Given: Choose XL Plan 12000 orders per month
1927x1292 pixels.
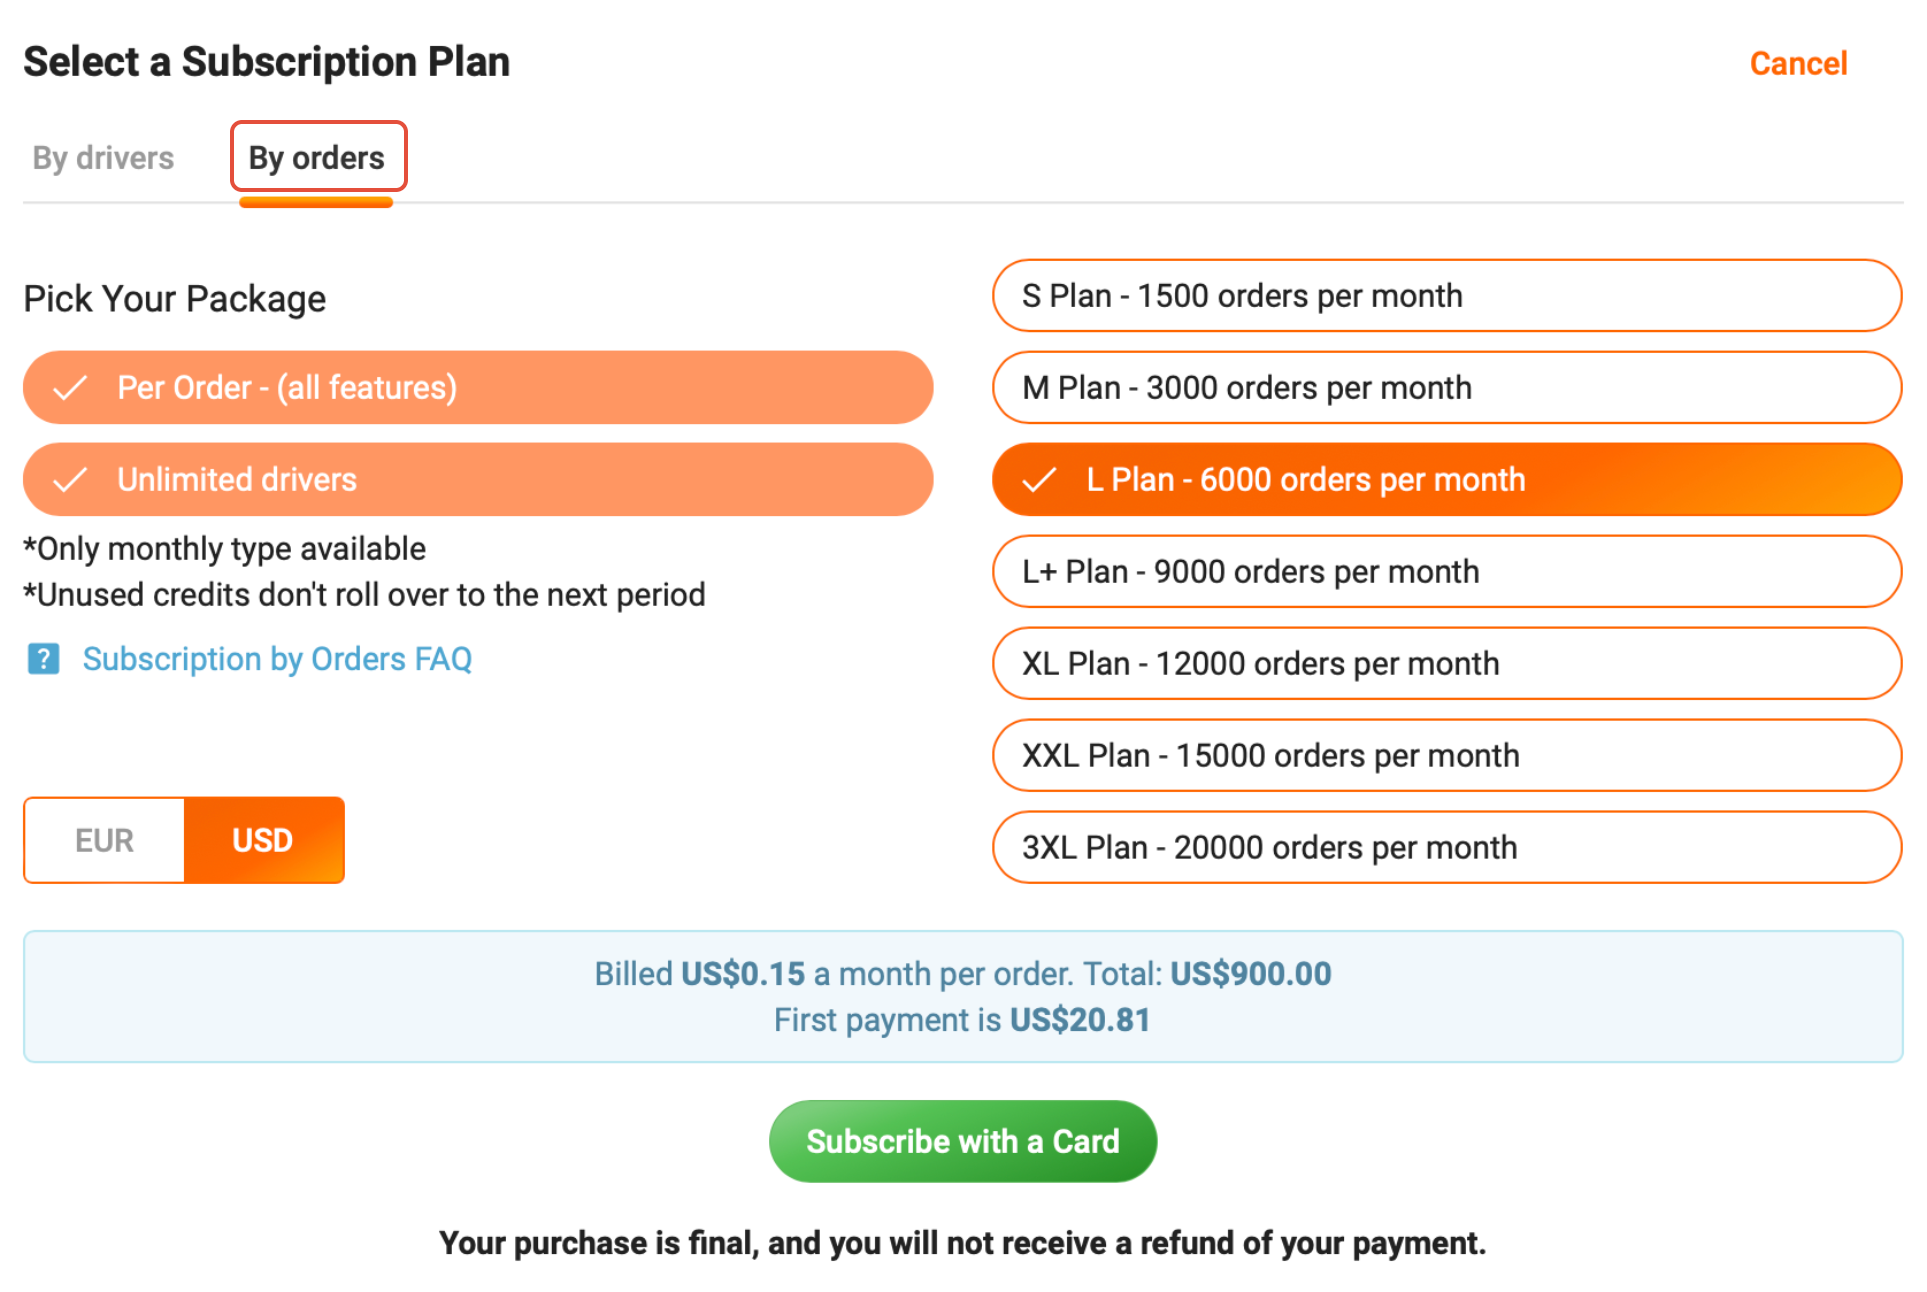Looking at the screenshot, I should click(1445, 664).
